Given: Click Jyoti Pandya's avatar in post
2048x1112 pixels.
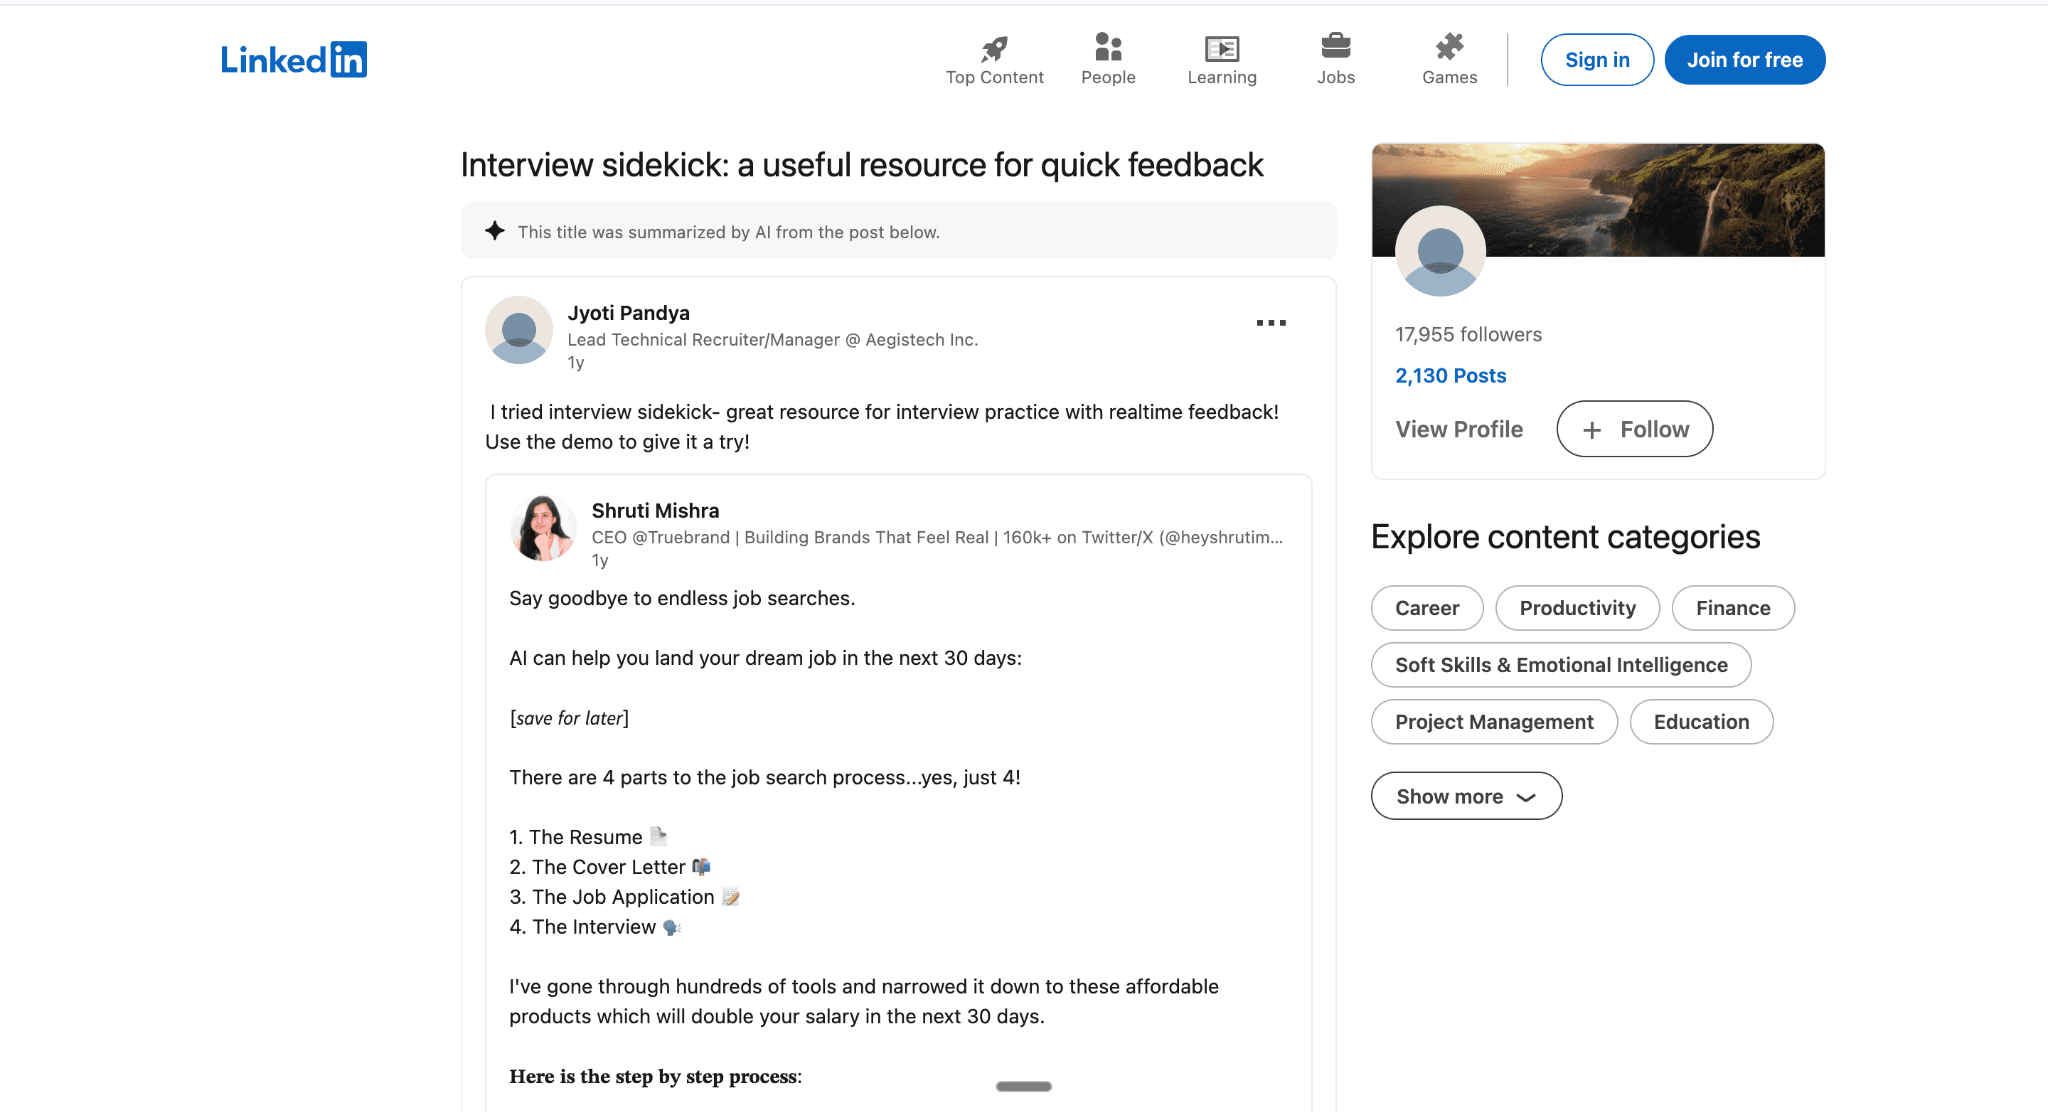Looking at the screenshot, I should click(x=519, y=330).
